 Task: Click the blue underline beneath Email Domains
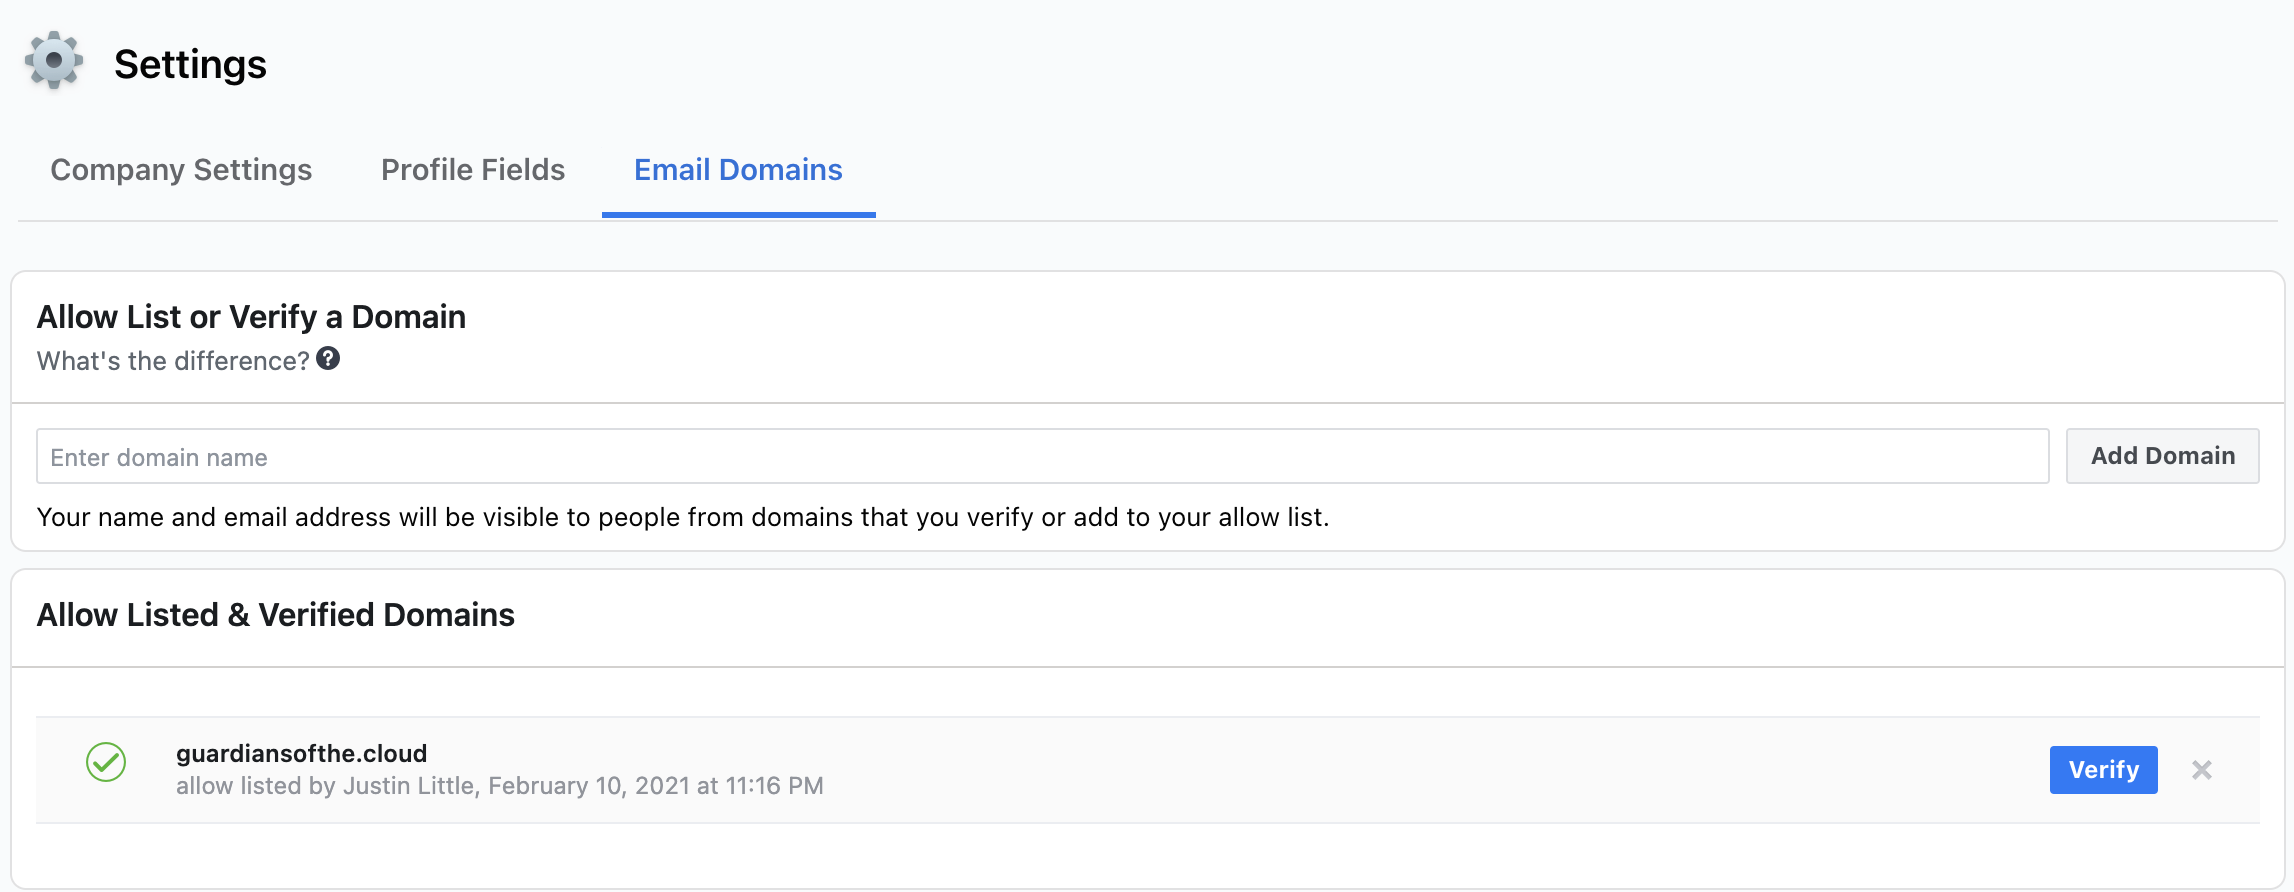point(738,214)
